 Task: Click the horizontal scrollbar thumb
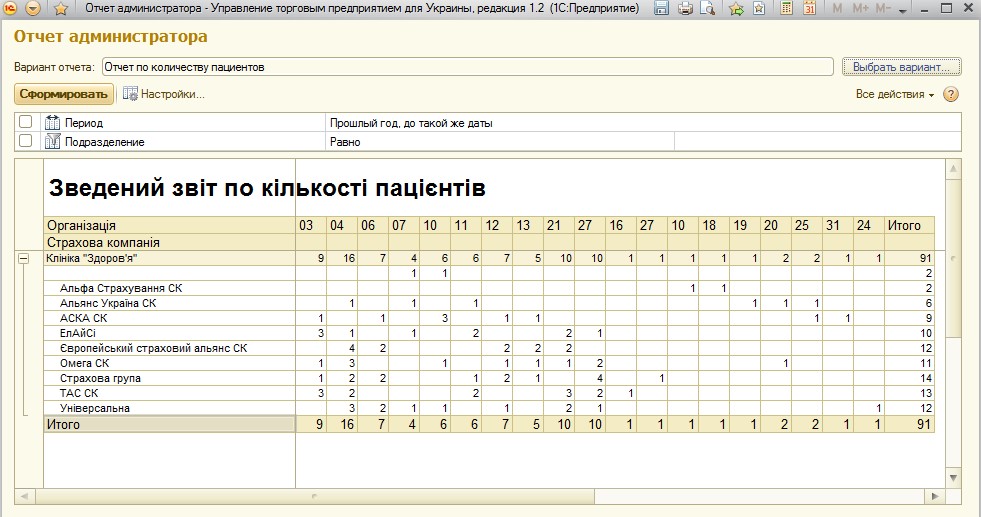pos(315,496)
